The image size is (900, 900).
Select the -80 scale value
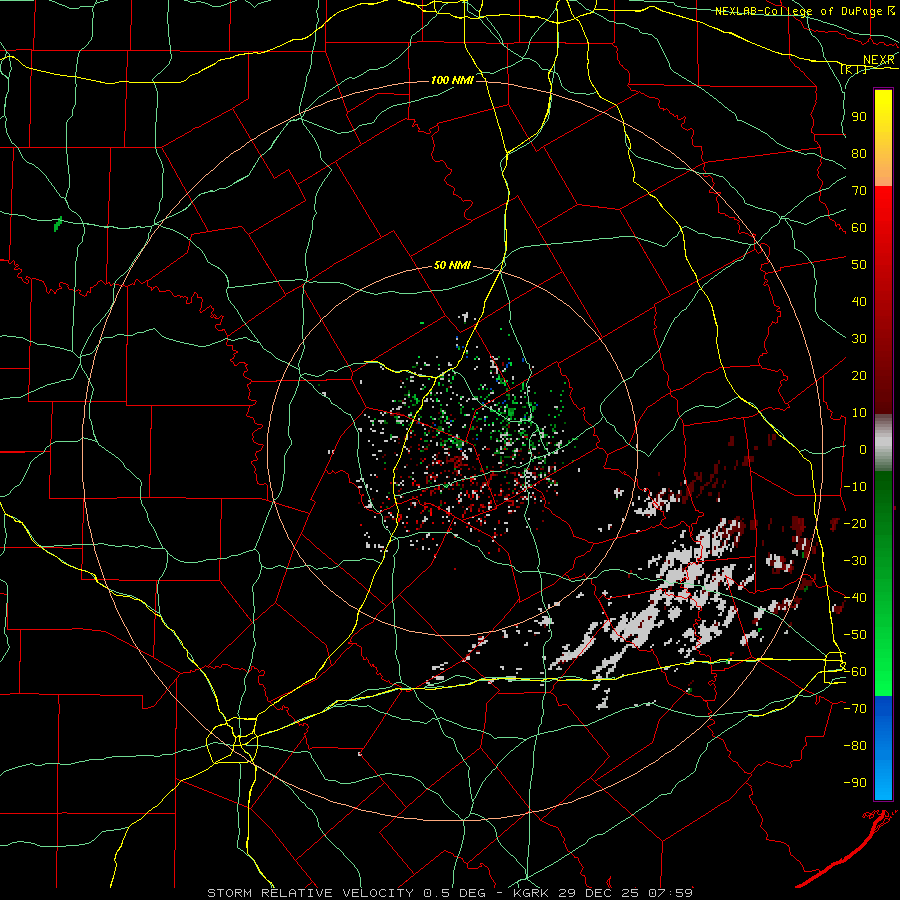856,746
